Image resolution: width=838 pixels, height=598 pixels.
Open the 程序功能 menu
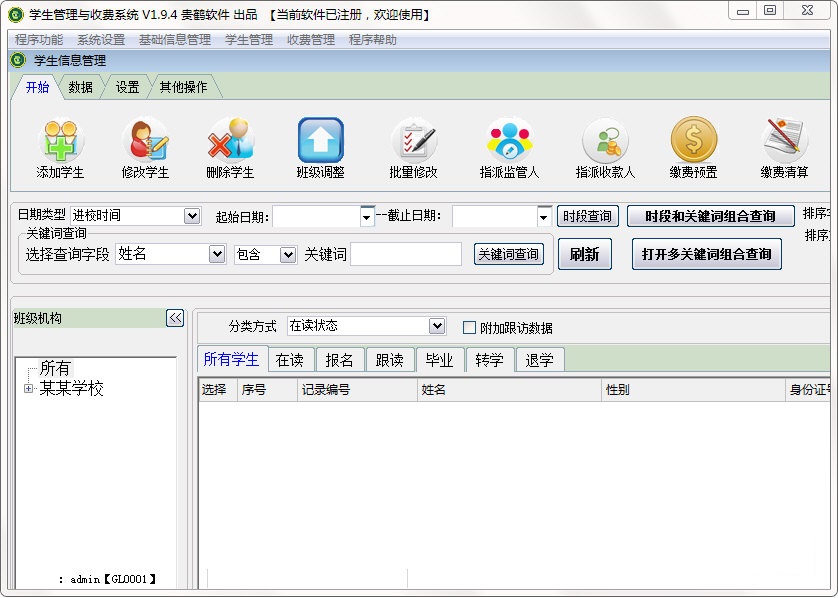(x=39, y=40)
